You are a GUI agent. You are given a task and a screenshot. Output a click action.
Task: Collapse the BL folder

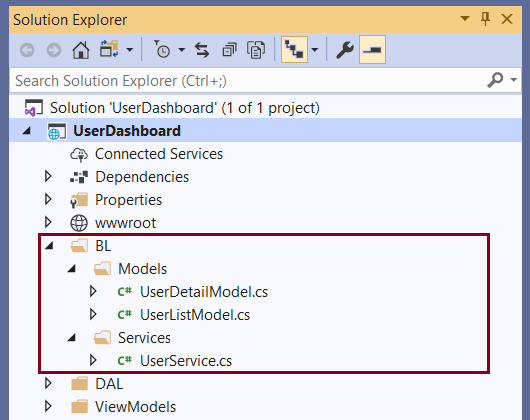coord(49,246)
